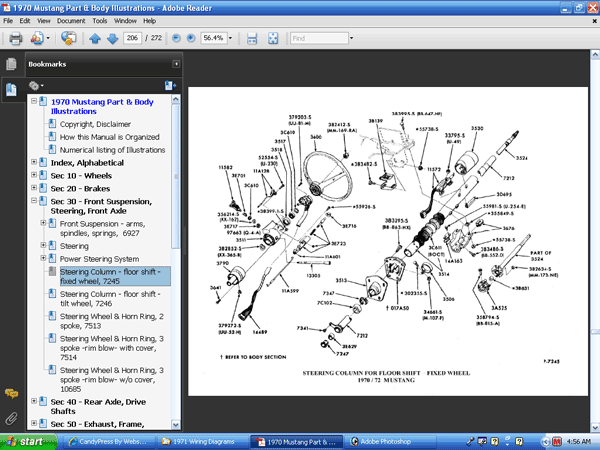The image size is (600, 450).
Task: Open the email/send document icon
Action: (37, 38)
